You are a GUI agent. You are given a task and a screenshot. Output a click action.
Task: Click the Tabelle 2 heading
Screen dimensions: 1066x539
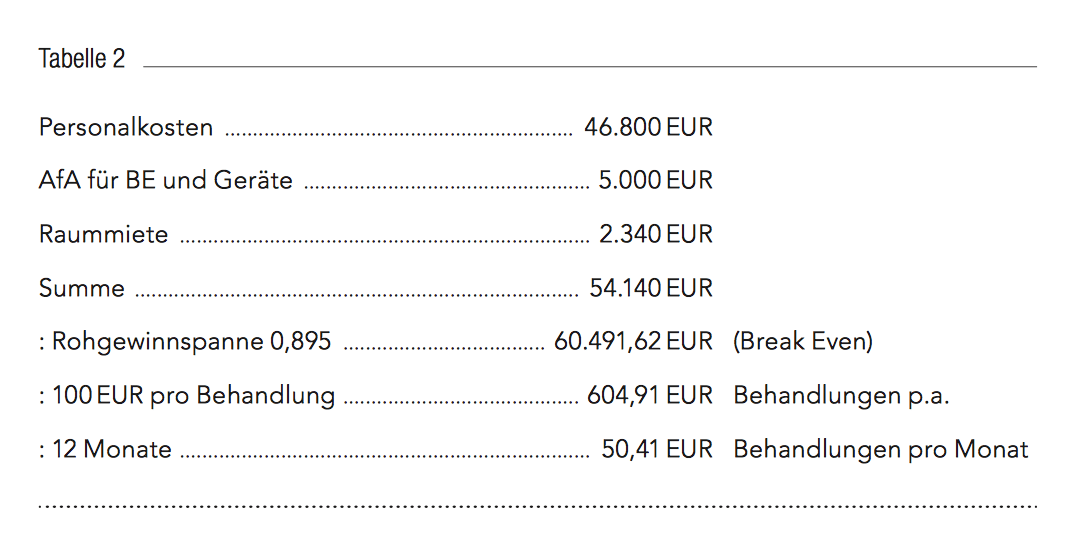point(82,58)
